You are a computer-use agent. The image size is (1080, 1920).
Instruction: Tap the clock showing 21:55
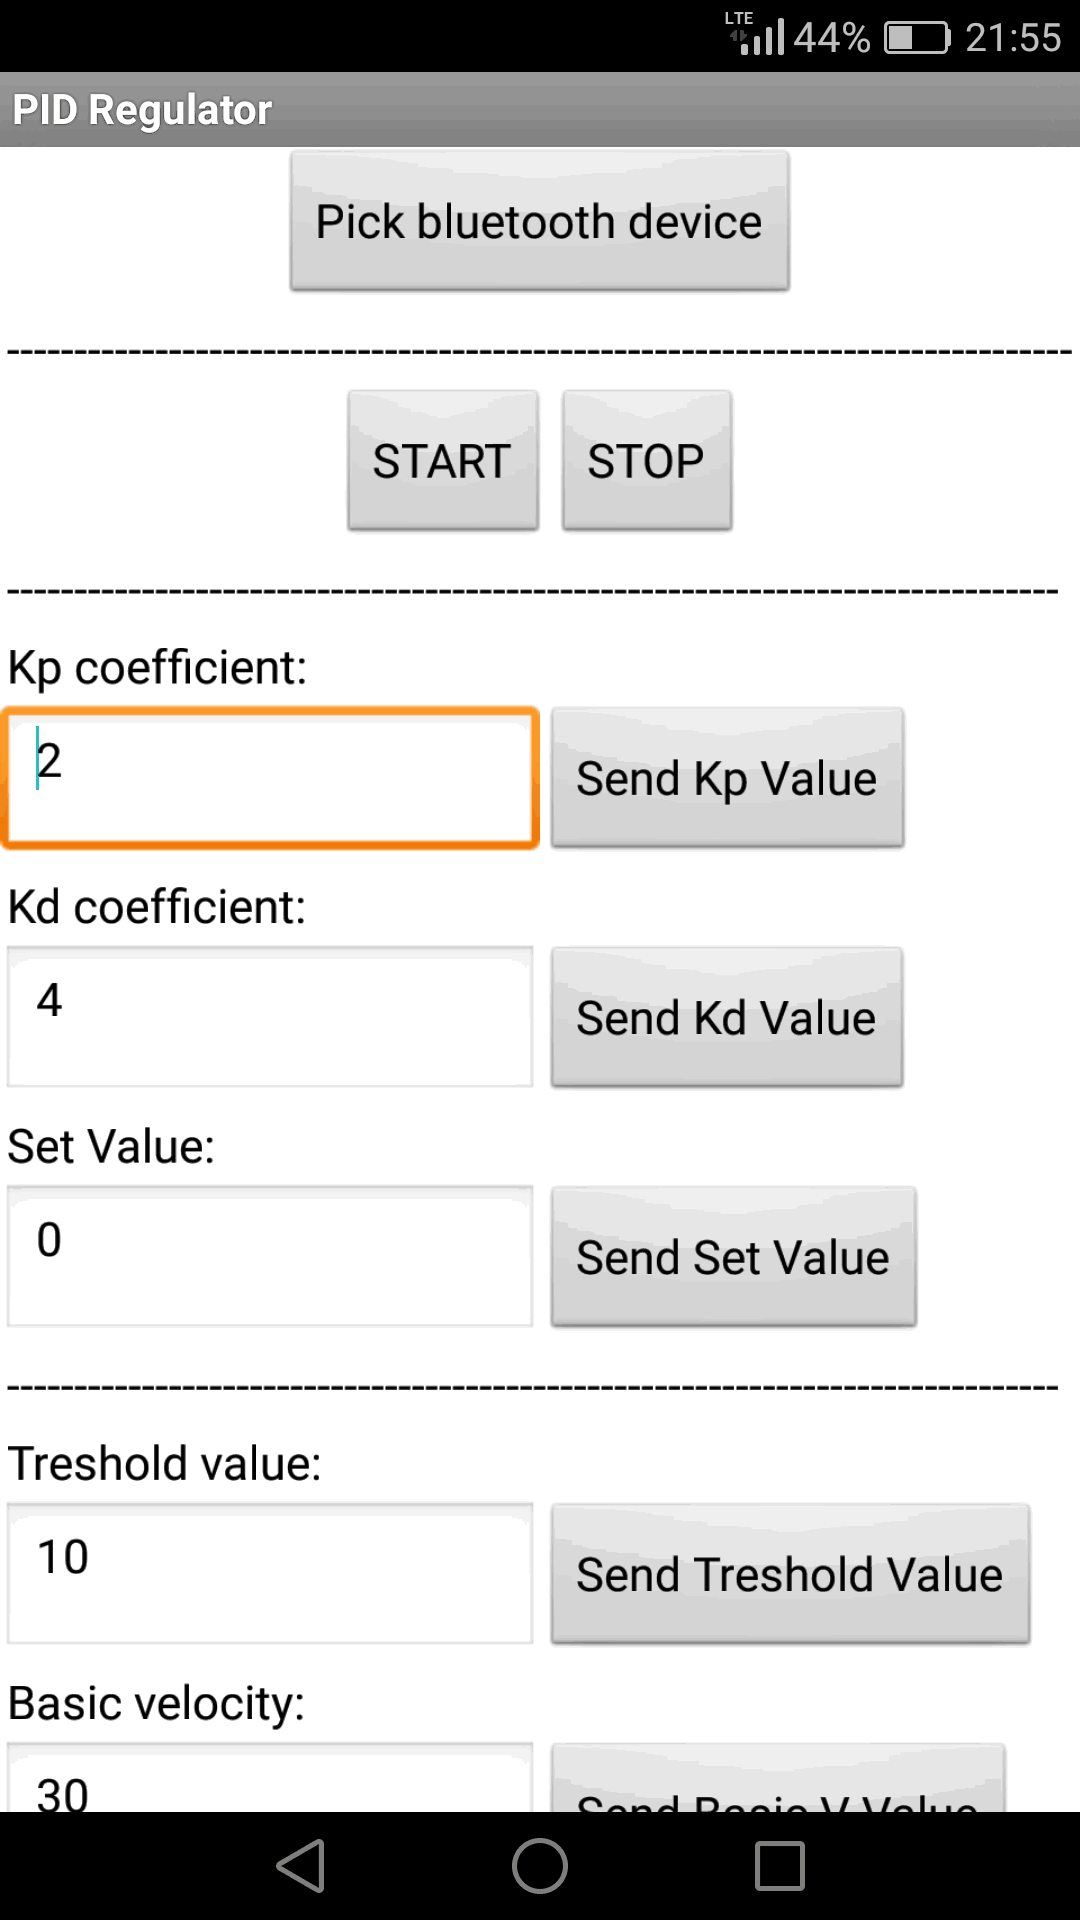point(1013,38)
